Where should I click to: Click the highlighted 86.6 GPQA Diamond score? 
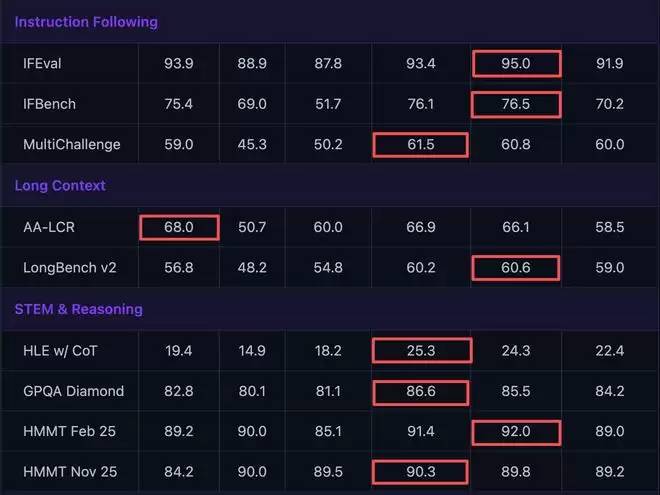point(420,391)
